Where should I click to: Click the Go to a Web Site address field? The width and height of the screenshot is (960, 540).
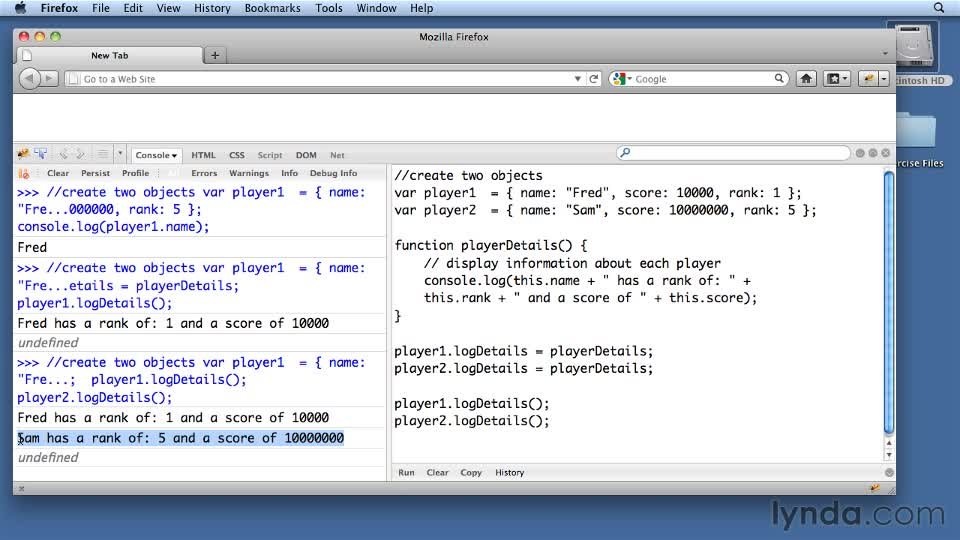324,79
